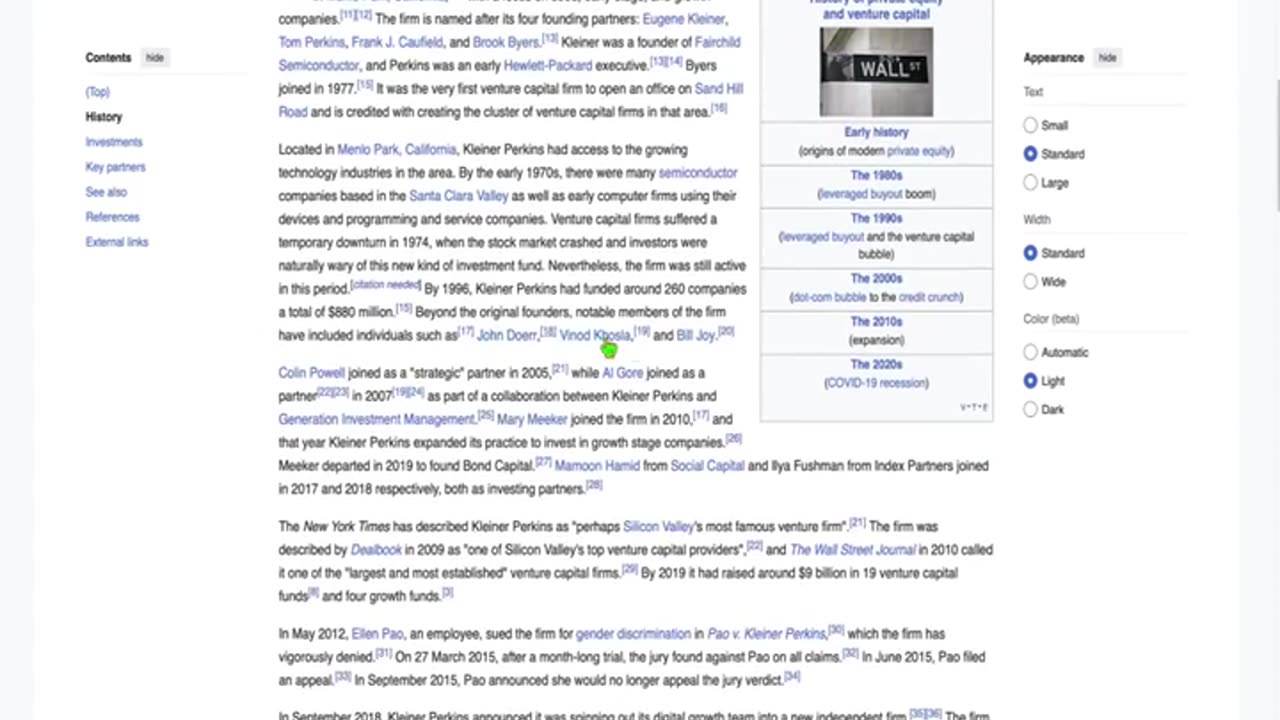This screenshot has height=720, width=1280.
Task: Open The 2010s history link
Action: click(876, 322)
